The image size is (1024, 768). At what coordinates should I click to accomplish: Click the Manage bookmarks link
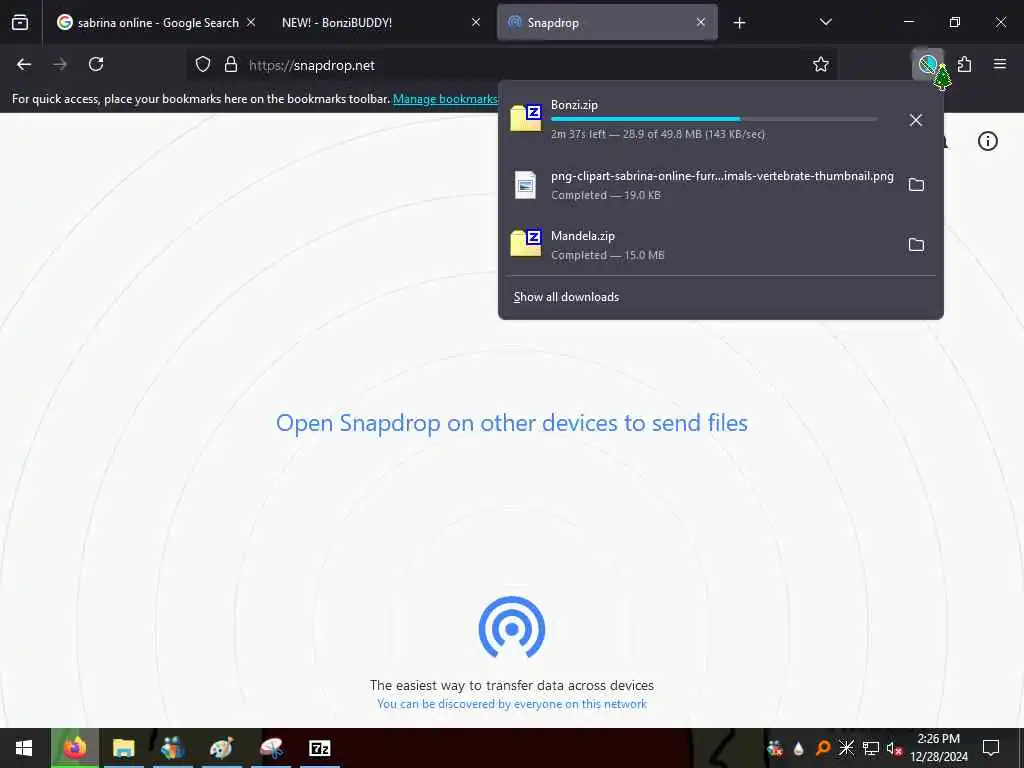(445, 99)
